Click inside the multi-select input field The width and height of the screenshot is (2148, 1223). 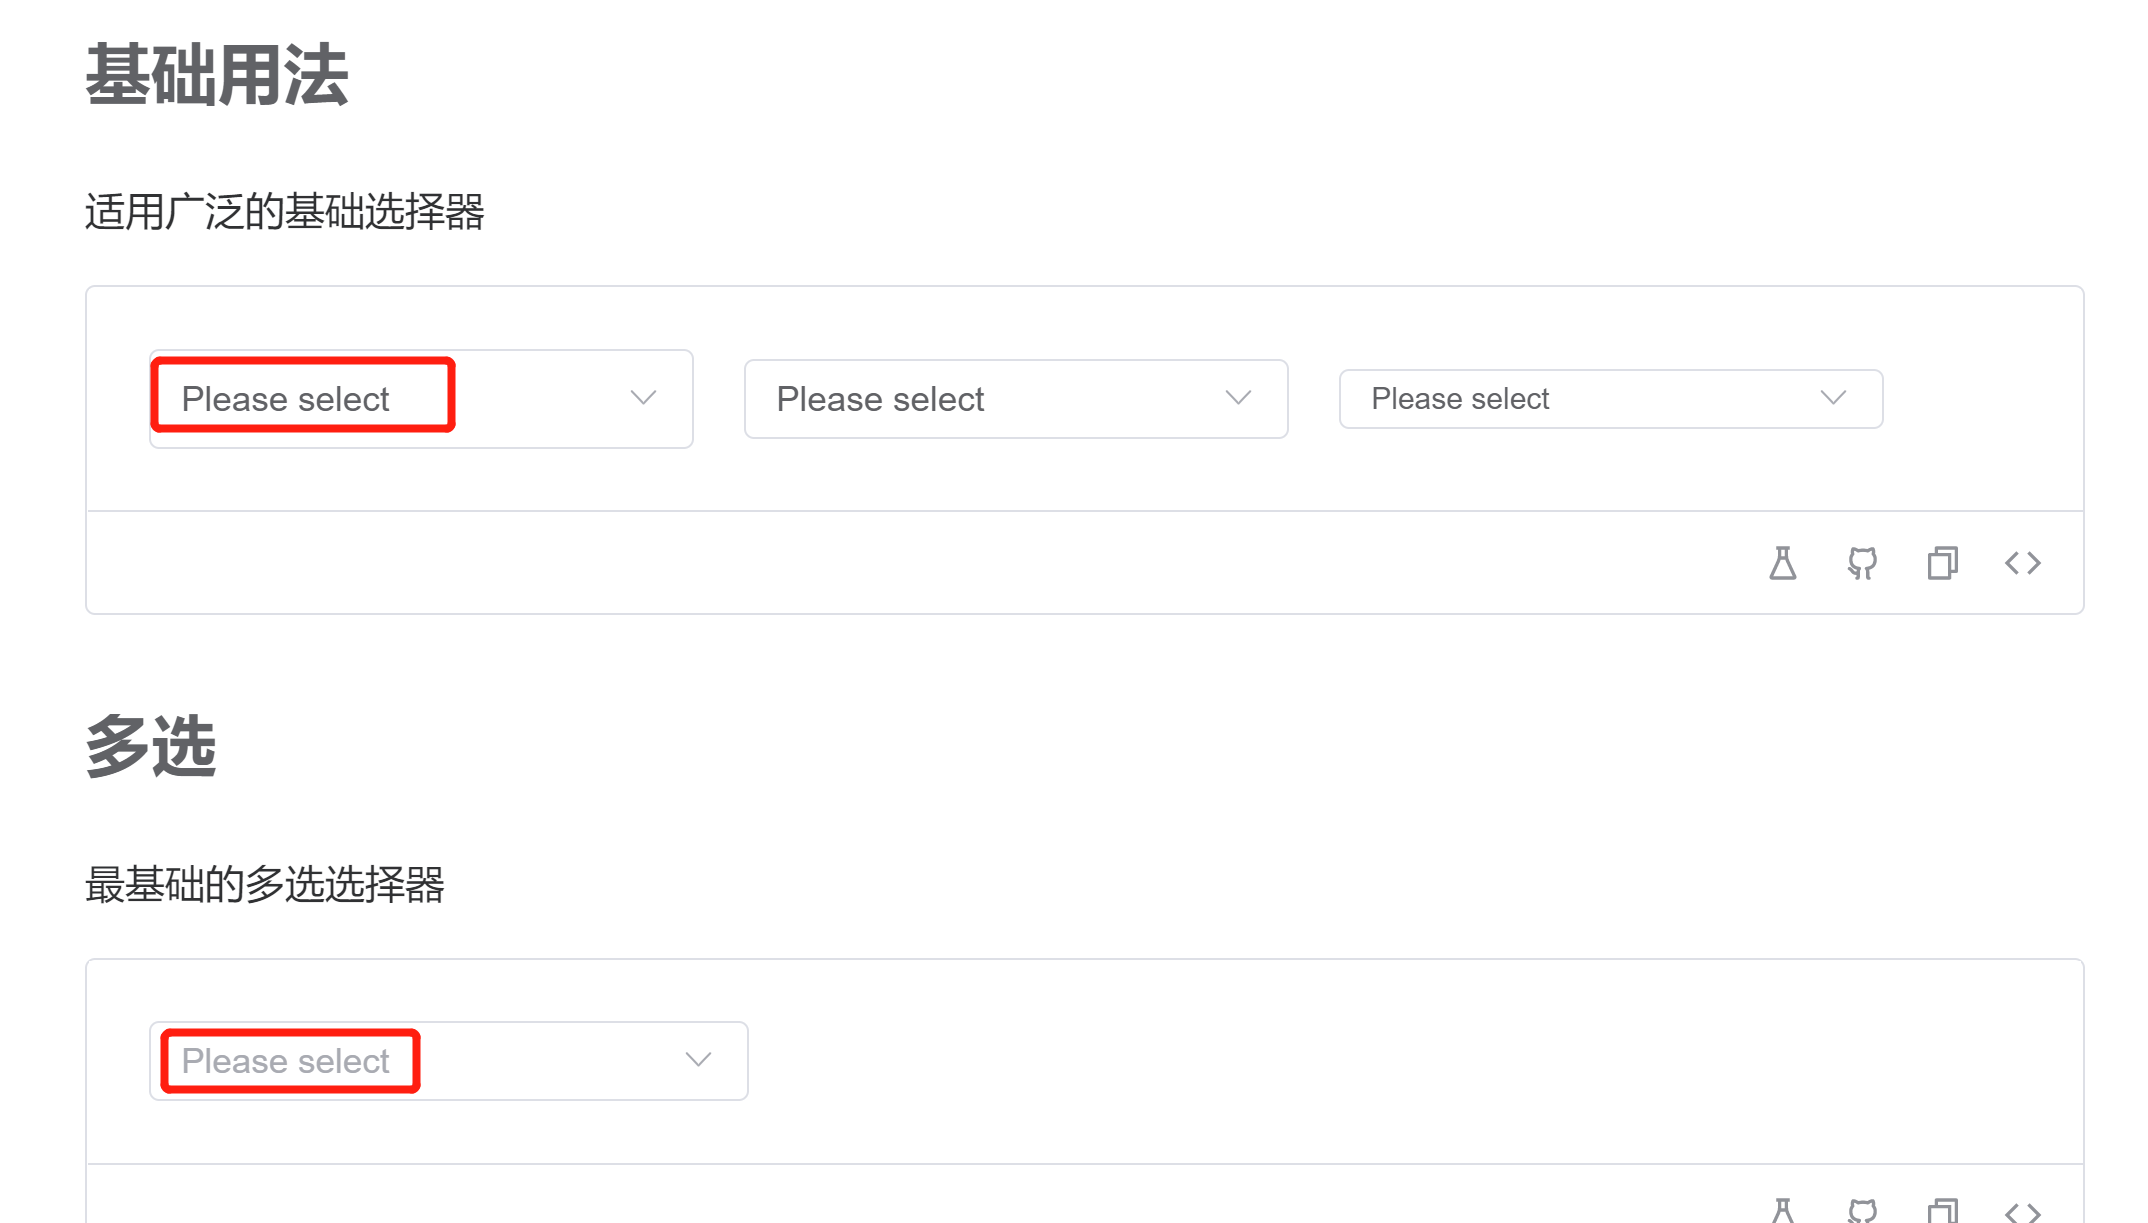(x=400, y=1060)
